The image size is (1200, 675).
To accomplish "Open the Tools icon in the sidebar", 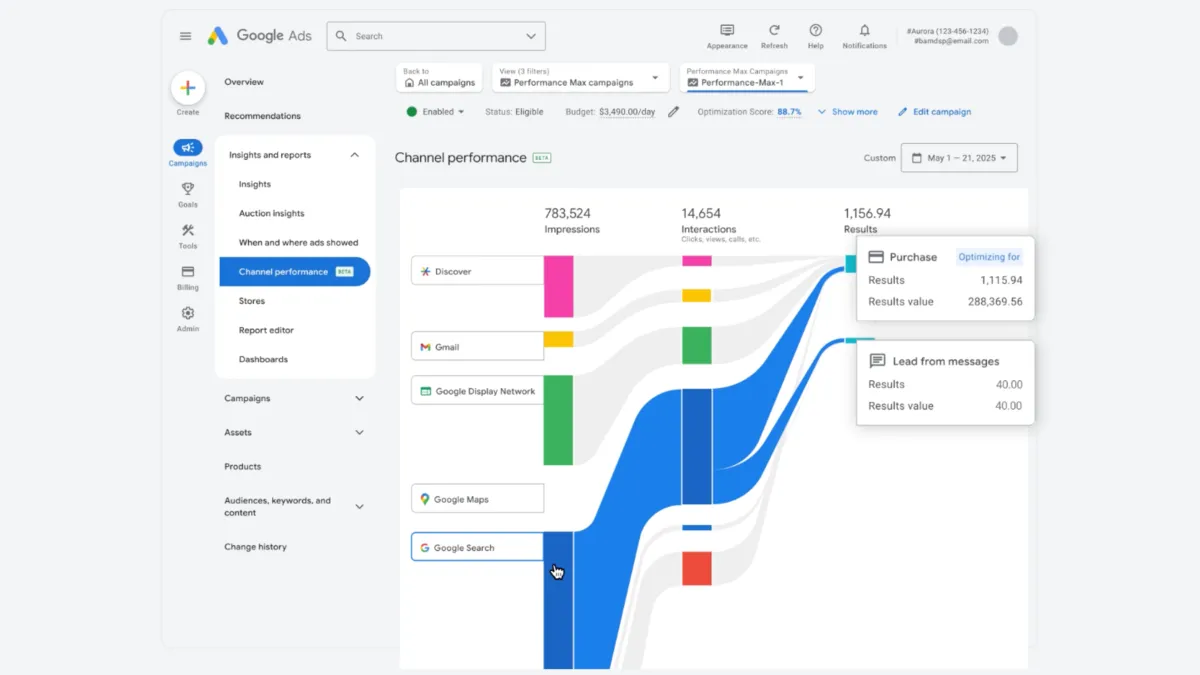I will (x=187, y=232).
